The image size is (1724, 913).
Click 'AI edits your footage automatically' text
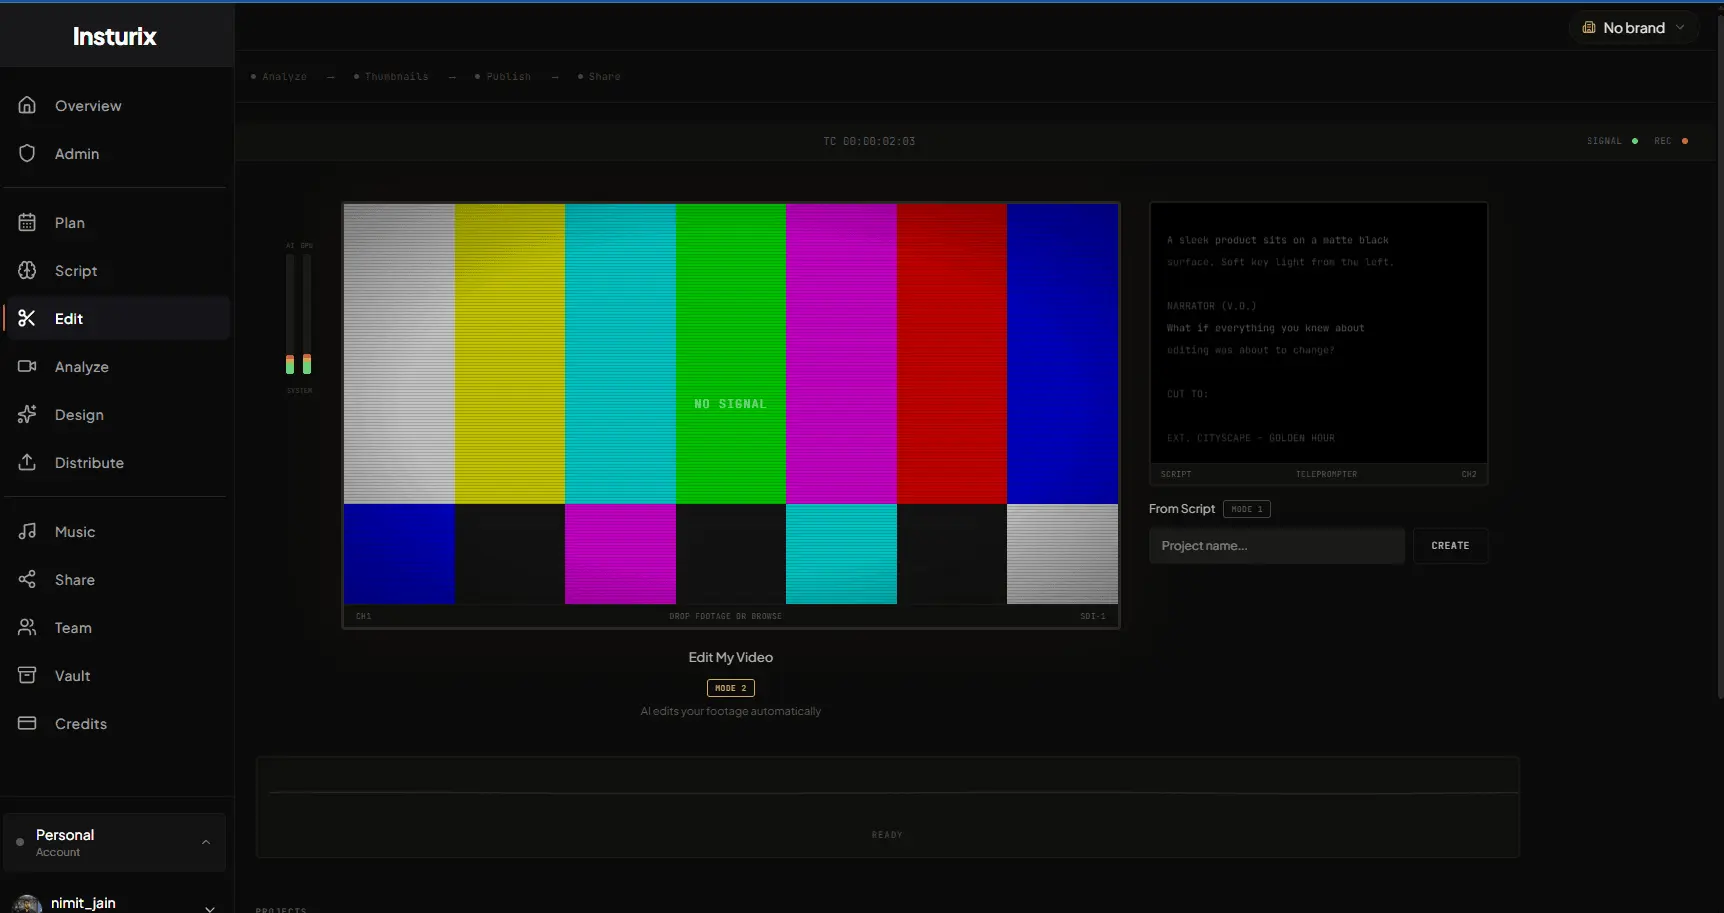pyautogui.click(x=730, y=711)
